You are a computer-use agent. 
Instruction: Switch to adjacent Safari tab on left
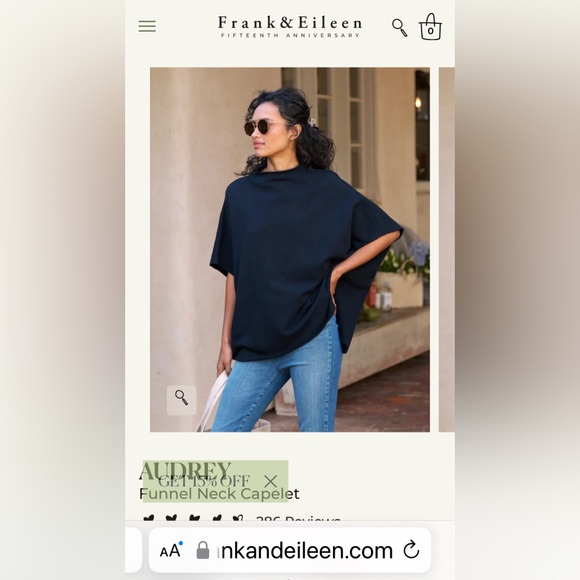coord(133,550)
